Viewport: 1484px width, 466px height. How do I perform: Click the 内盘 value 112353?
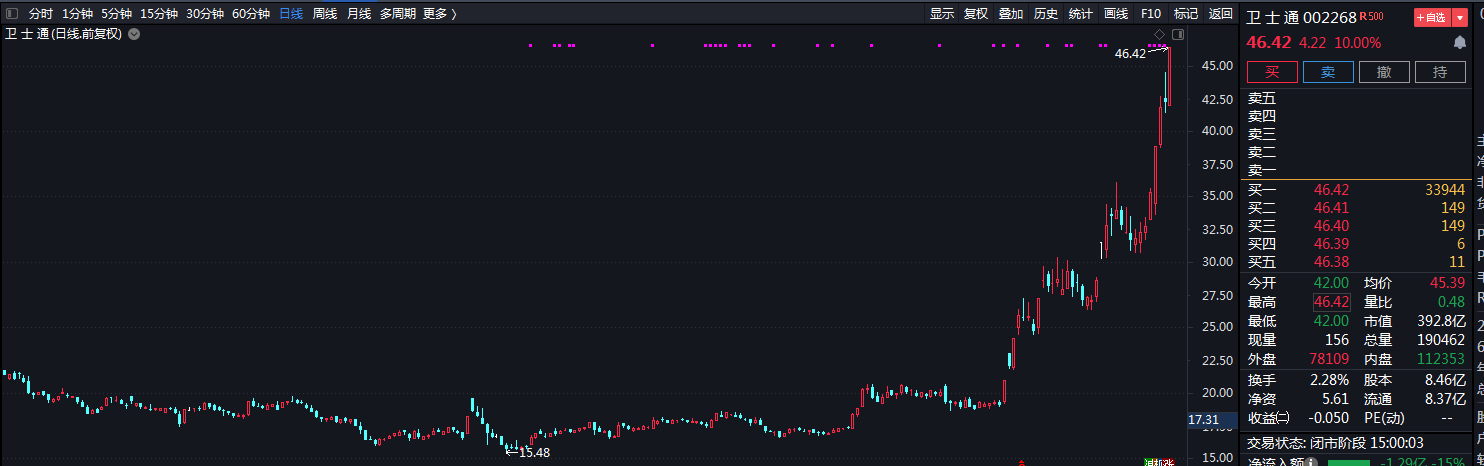[x=1441, y=359]
